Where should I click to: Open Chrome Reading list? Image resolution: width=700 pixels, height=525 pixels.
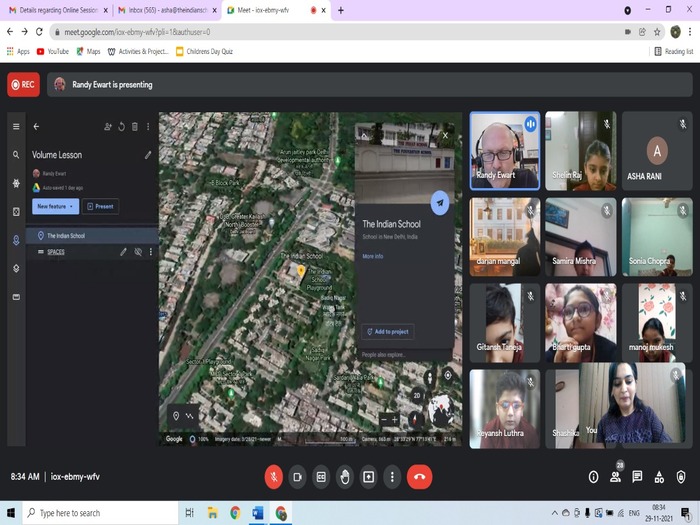pyautogui.click(x=674, y=51)
